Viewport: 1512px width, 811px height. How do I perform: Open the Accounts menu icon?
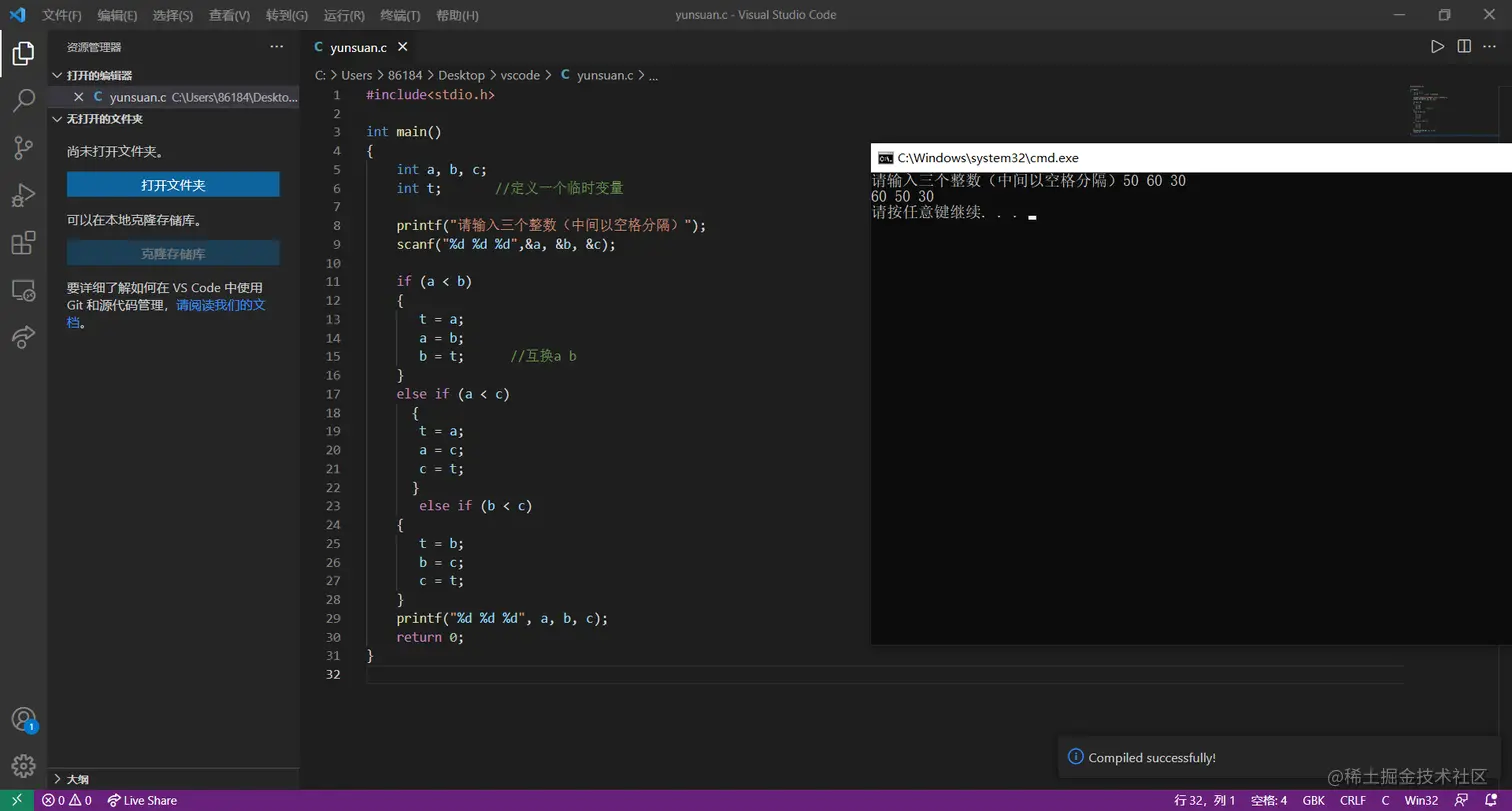23,719
